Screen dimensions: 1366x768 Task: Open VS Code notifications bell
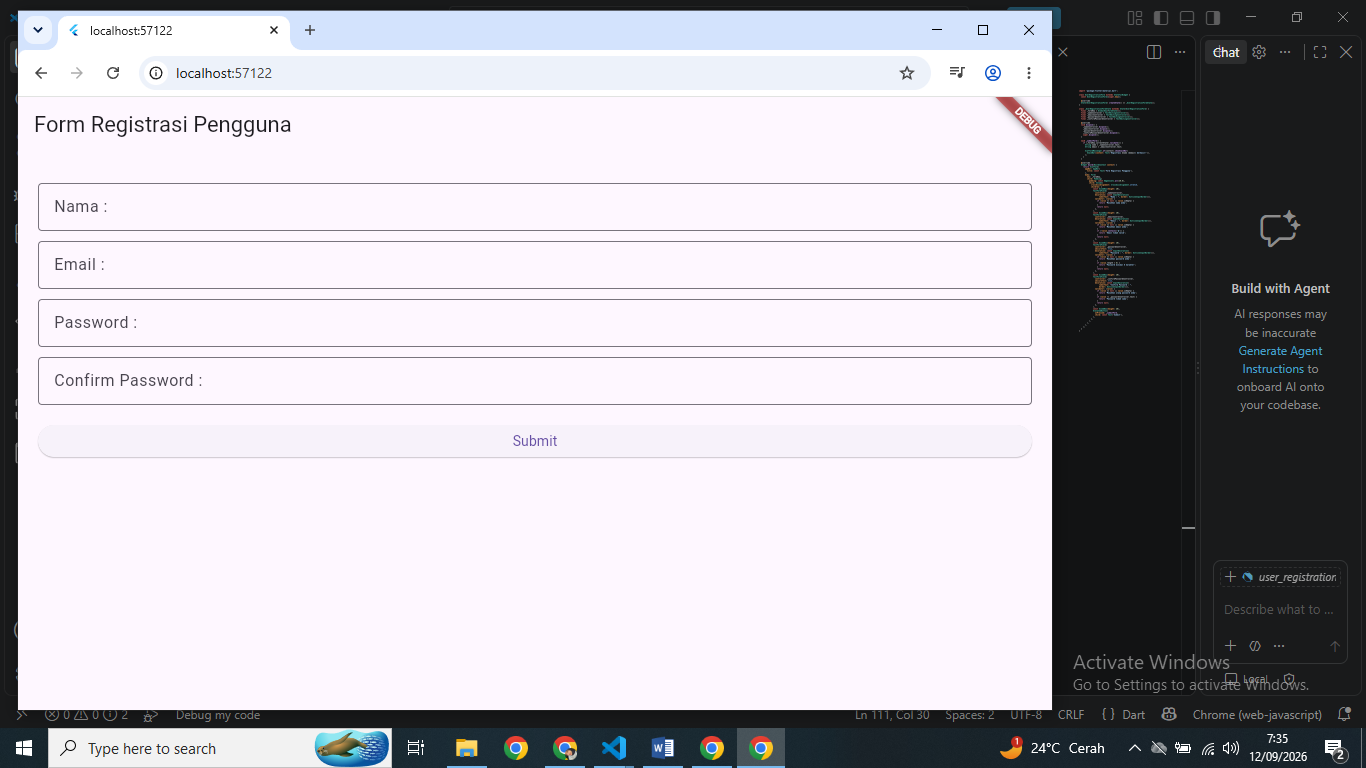(x=1343, y=715)
